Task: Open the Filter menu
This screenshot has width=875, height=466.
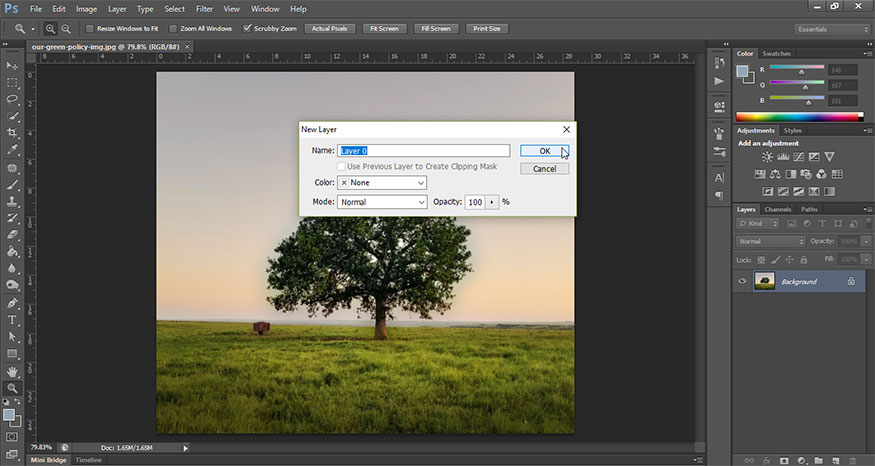Action: pyautogui.click(x=204, y=8)
